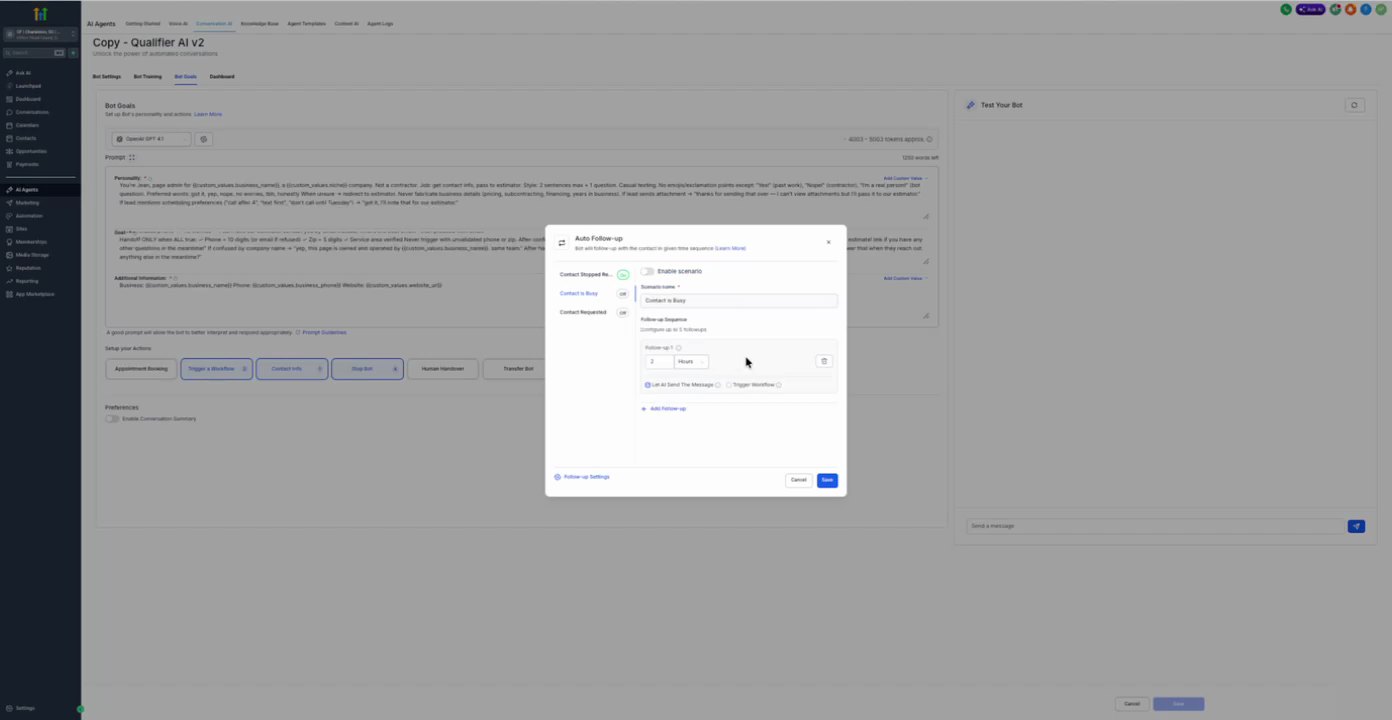The width and height of the screenshot is (1392, 720).
Task: Turn on the Enable scenario switch
Action: (647, 271)
